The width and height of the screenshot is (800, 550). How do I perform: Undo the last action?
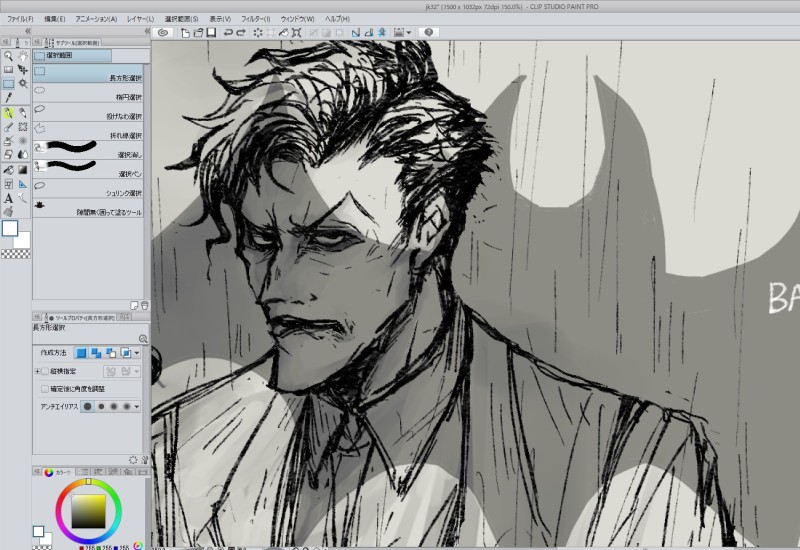point(228,33)
